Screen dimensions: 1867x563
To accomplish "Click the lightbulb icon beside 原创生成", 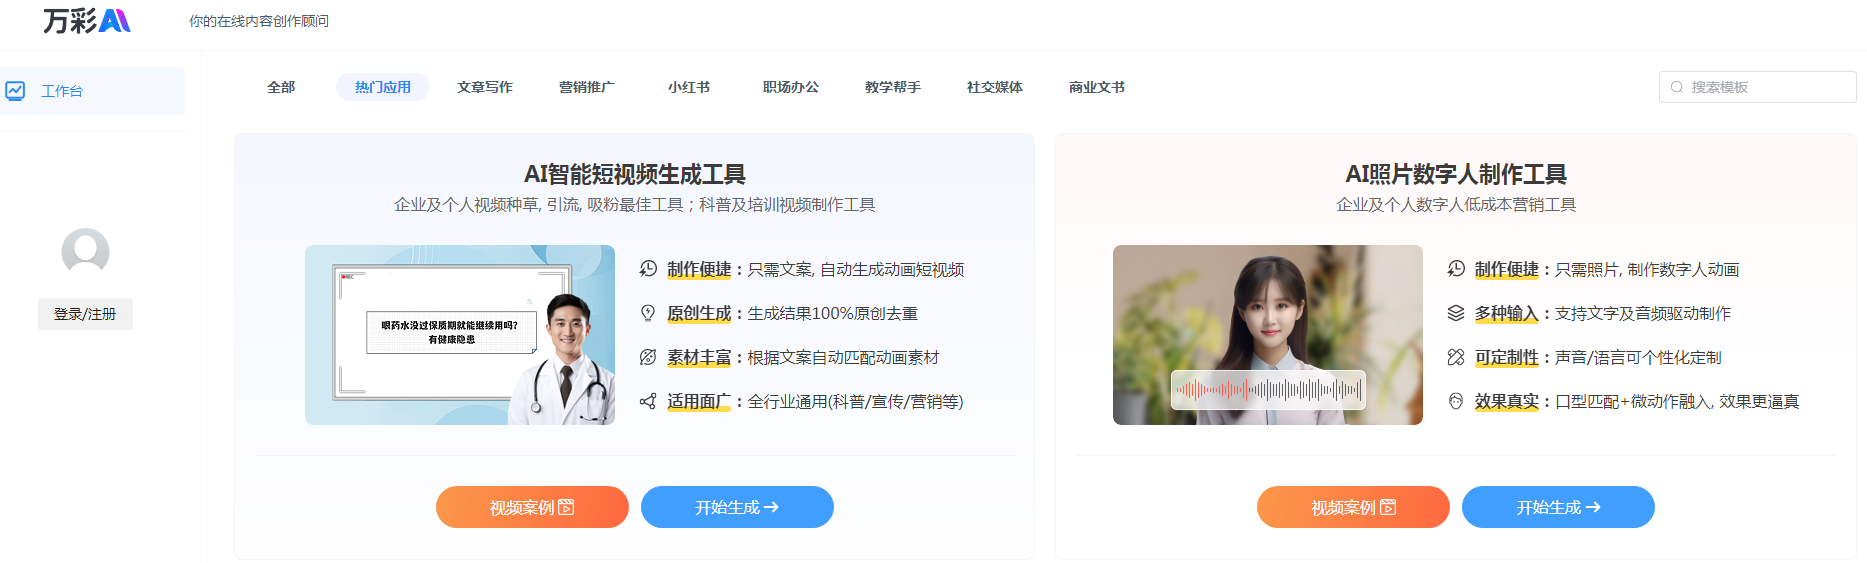I will pos(648,313).
